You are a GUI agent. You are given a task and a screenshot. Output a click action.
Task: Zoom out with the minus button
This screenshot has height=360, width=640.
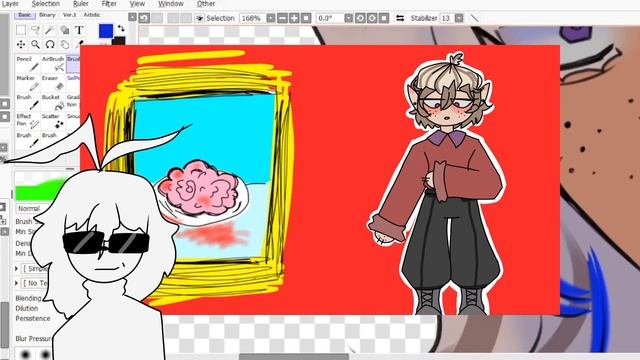coord(282,18)
